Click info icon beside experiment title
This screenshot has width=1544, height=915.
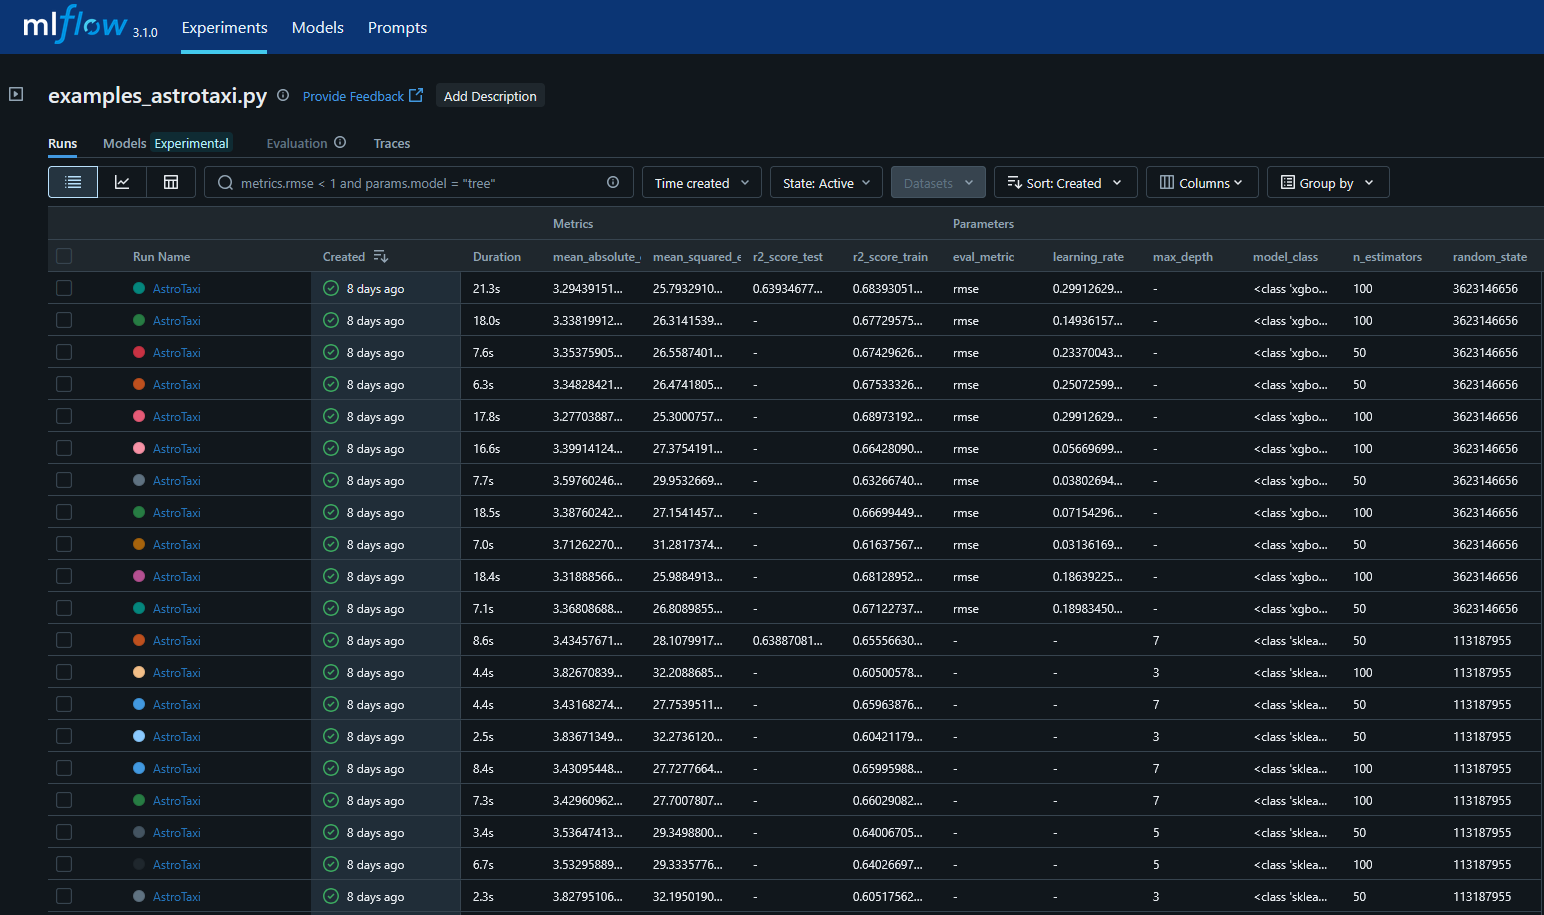point(283,96)
